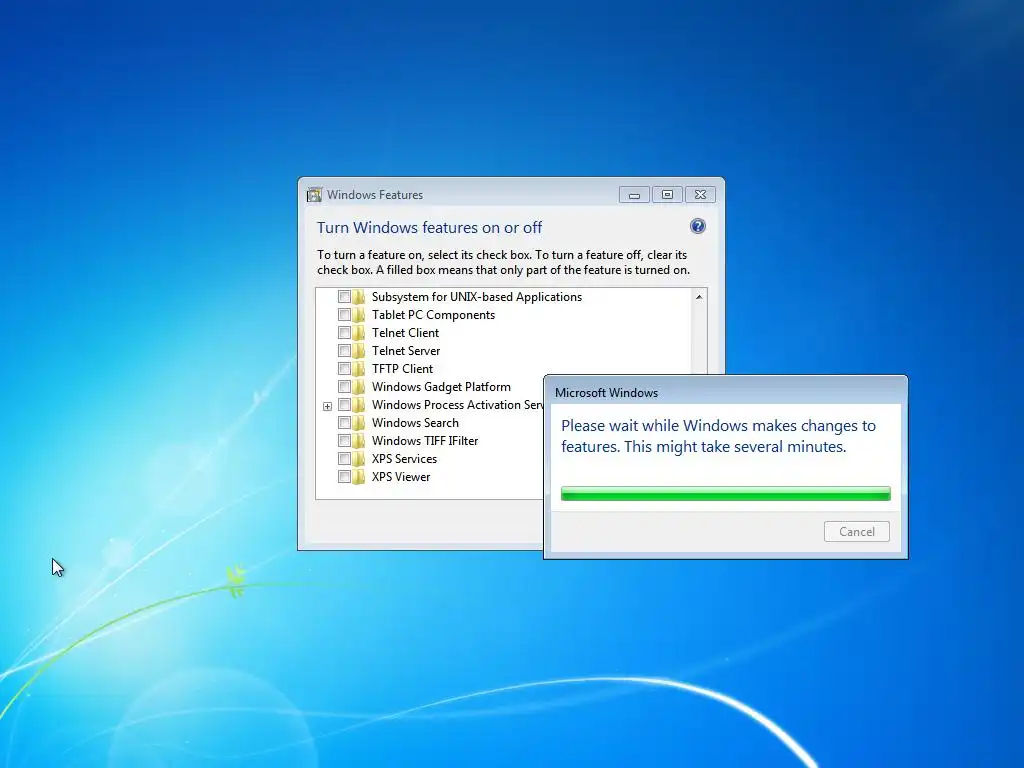The image size is (1024, 768).
Task: Click the green progress bar
Action: coord(726,494)
